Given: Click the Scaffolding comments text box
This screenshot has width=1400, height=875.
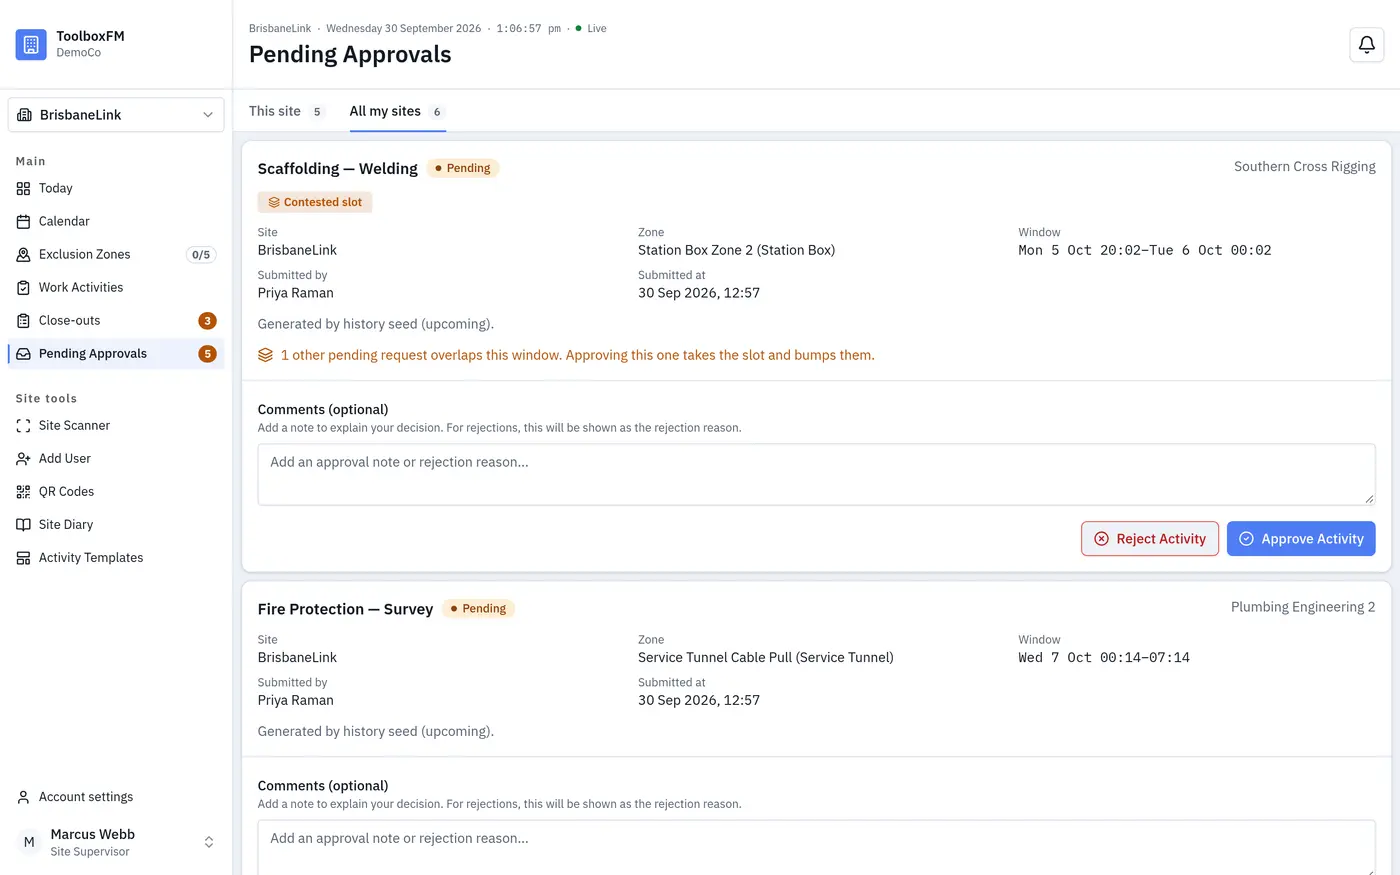Looking at the screenshot, I should coord(816,474).
